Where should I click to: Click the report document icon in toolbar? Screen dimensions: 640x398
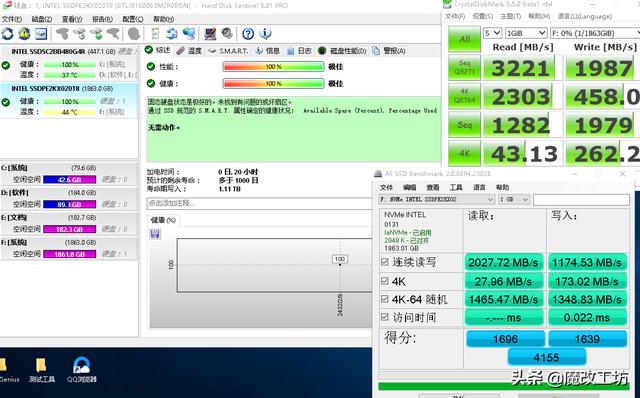coord(155,34)
